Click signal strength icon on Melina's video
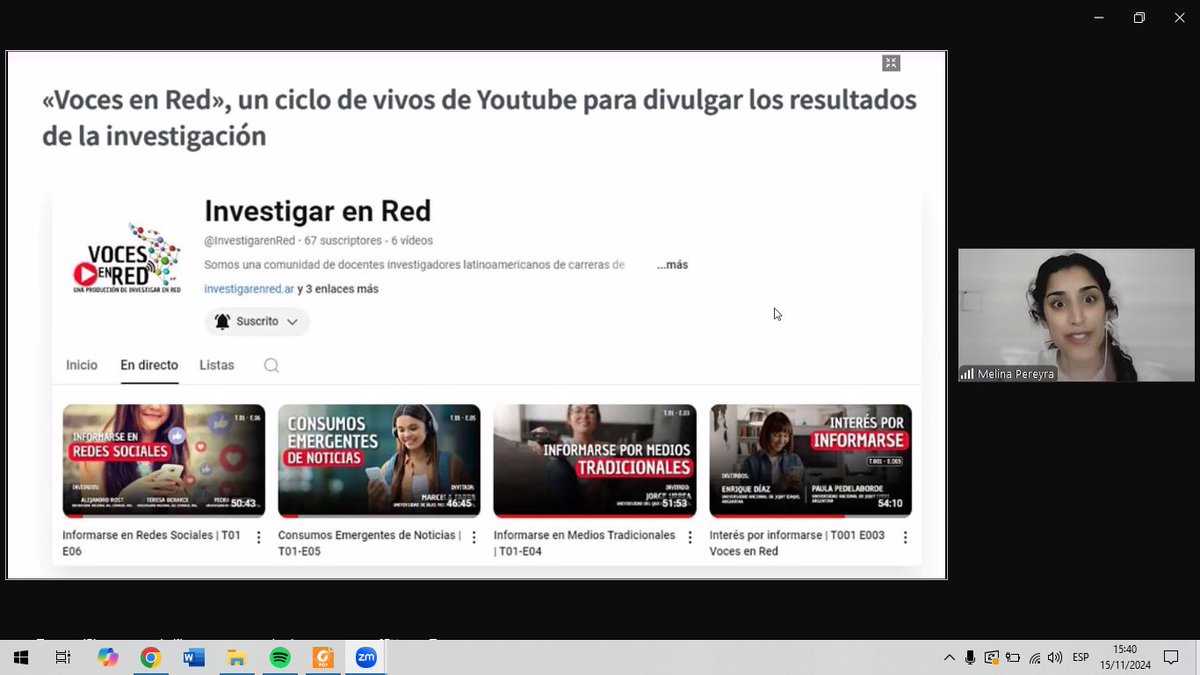 967,374
